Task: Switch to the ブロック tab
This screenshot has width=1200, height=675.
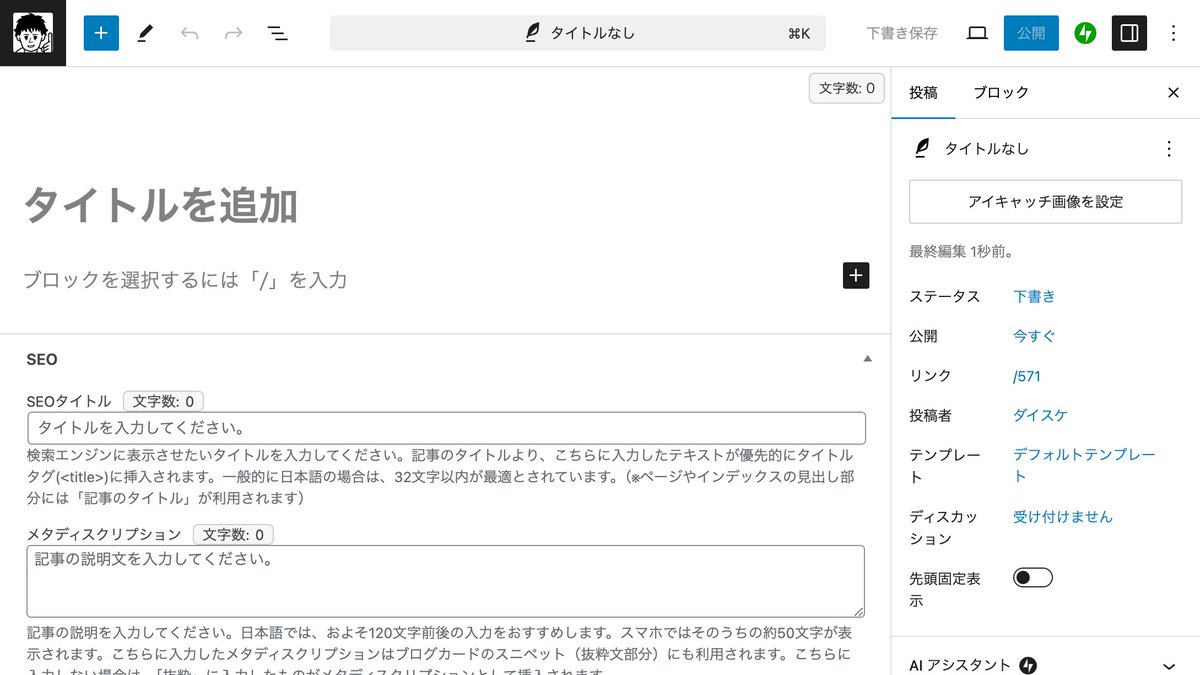Action: point(1000,92)
